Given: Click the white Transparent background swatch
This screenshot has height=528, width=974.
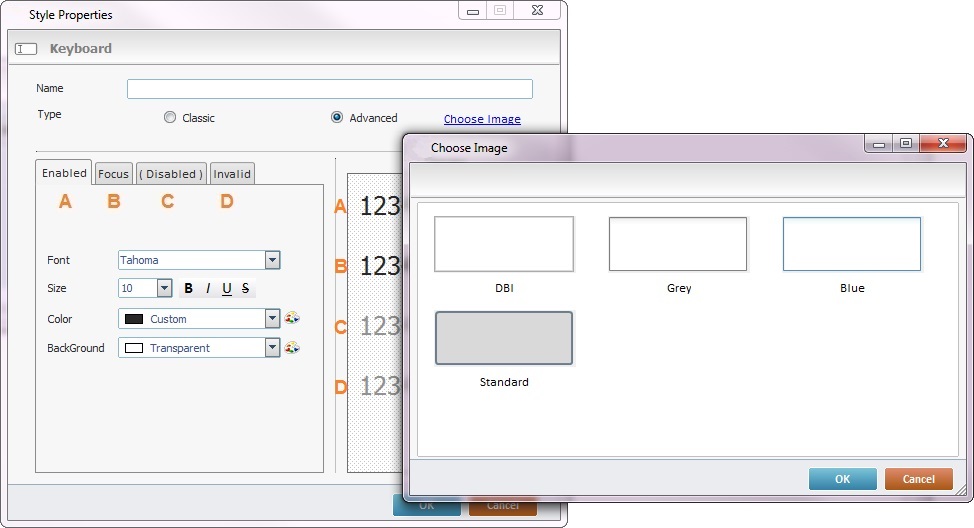Looking at the screenshot, I should (134, 348).
